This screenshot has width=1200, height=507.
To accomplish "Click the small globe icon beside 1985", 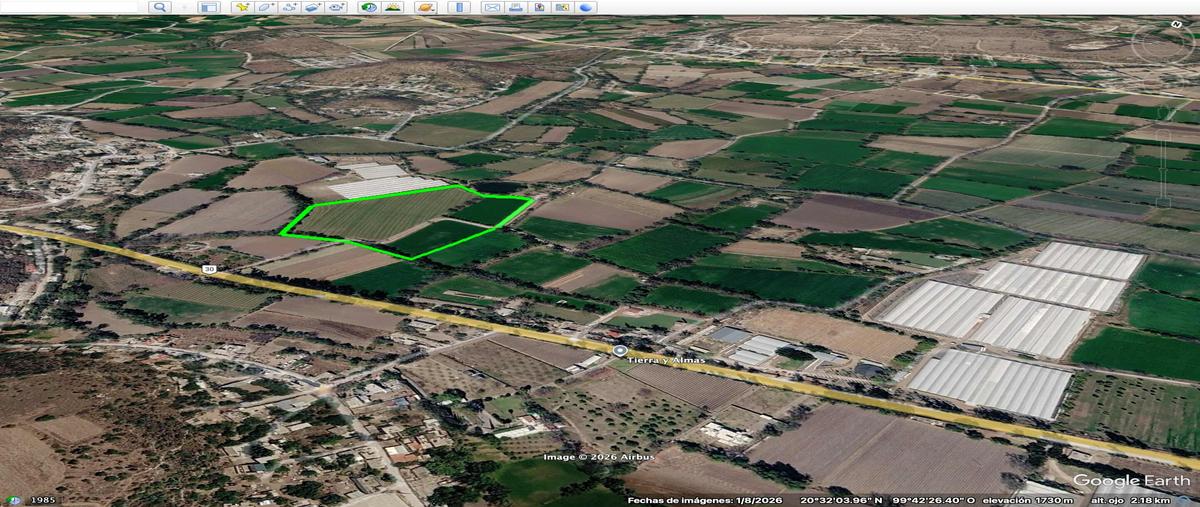I will pyautogui.click(x=14, y=499).
